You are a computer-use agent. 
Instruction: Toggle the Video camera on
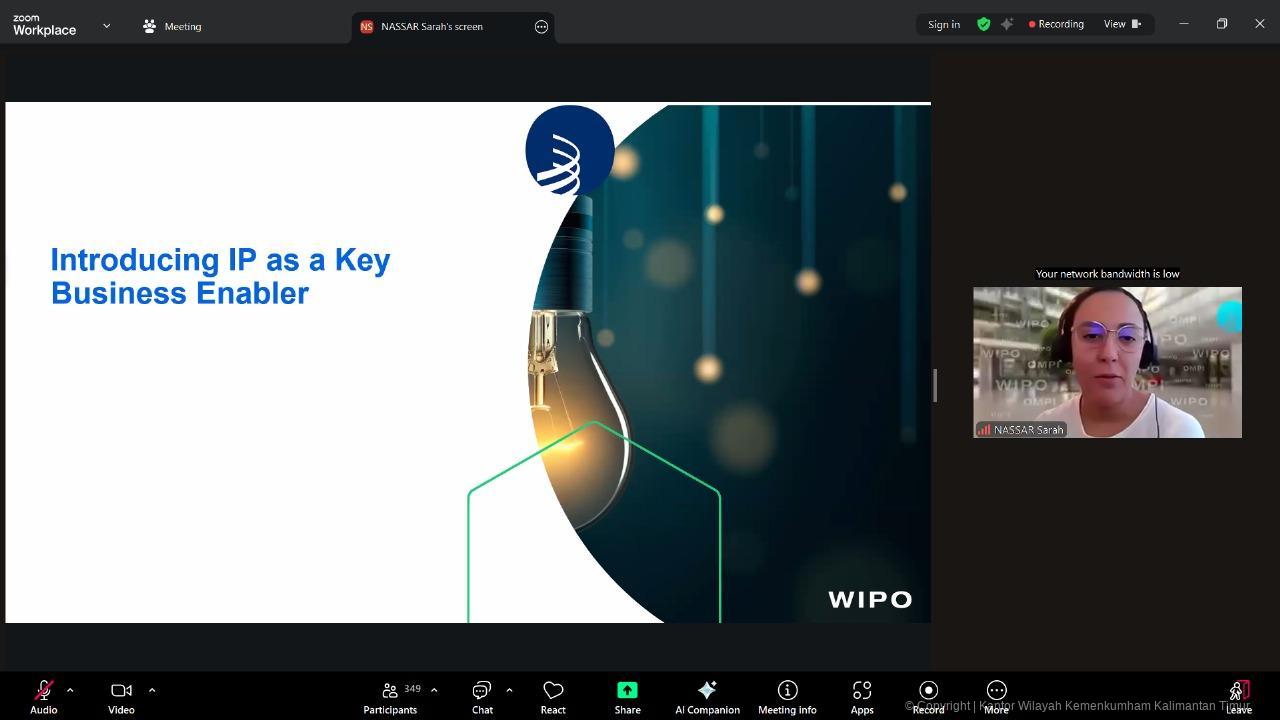tap(121, 697)
